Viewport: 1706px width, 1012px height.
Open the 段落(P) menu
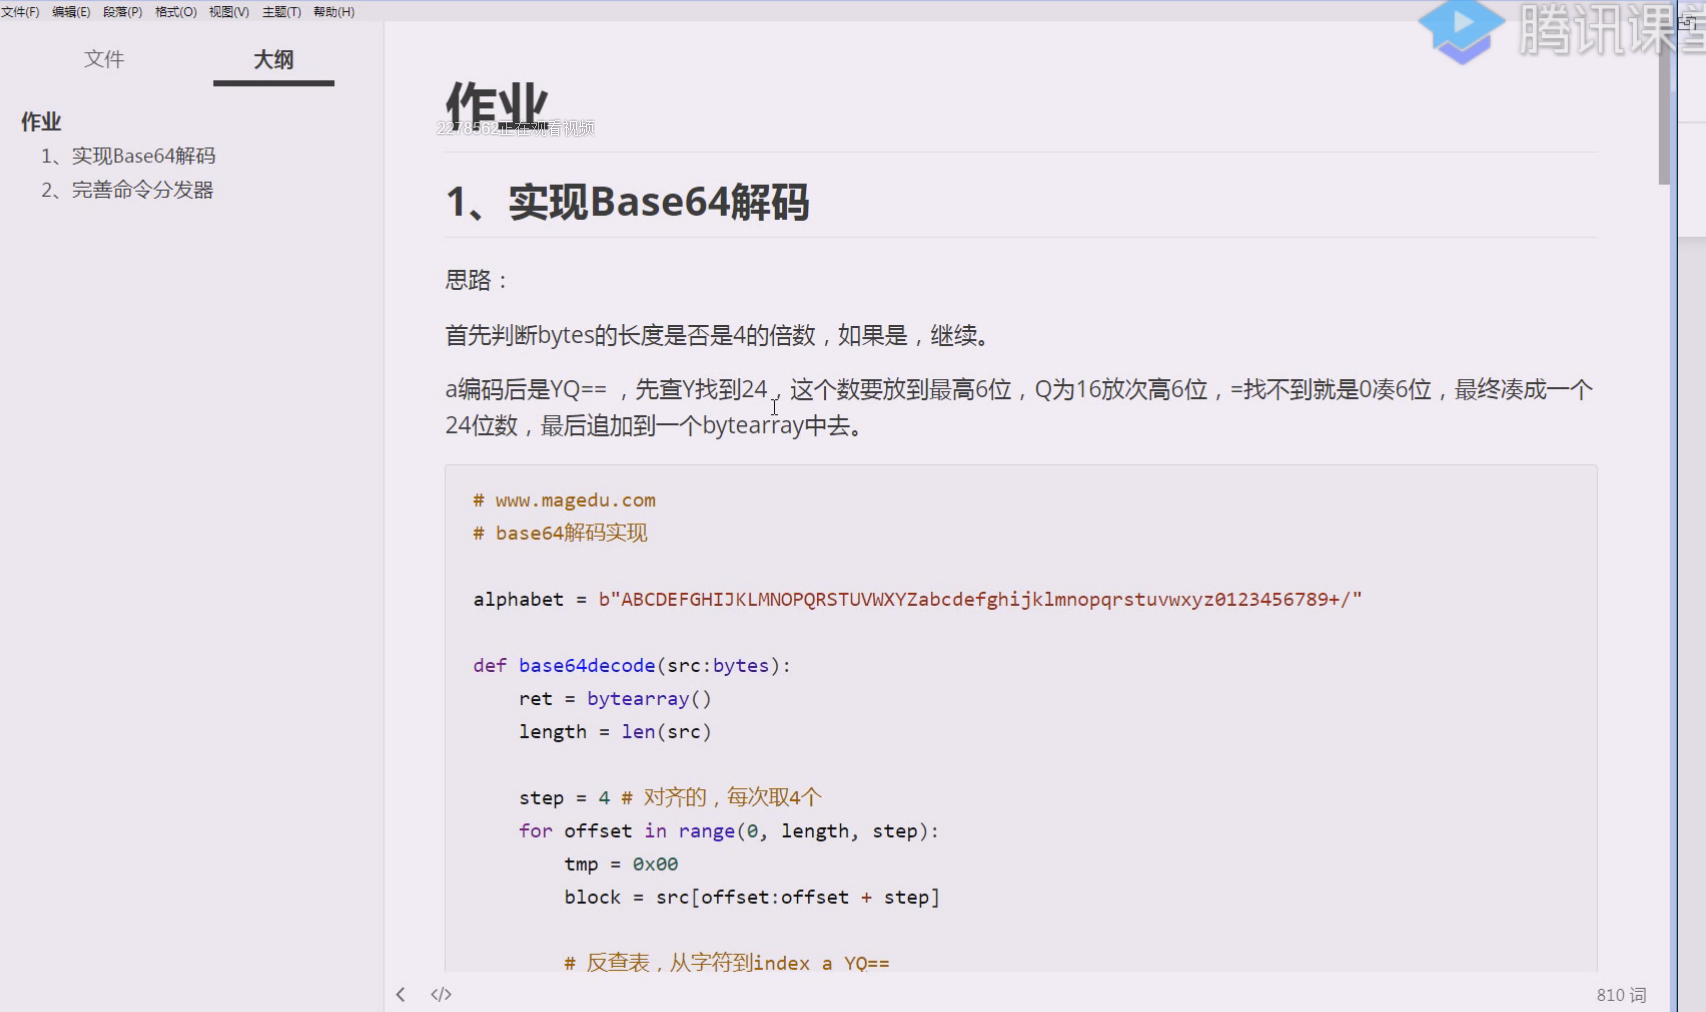123,12
